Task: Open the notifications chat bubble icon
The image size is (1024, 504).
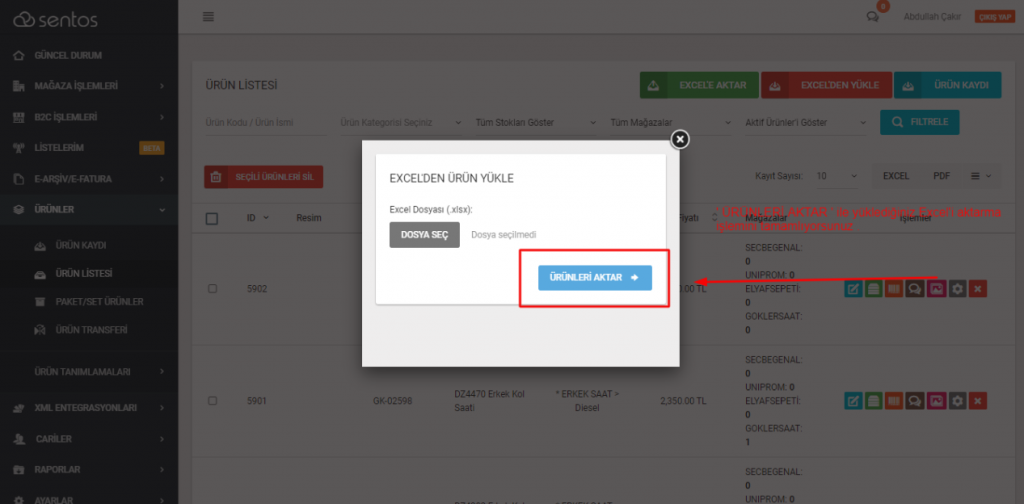Action: point(872,16)
